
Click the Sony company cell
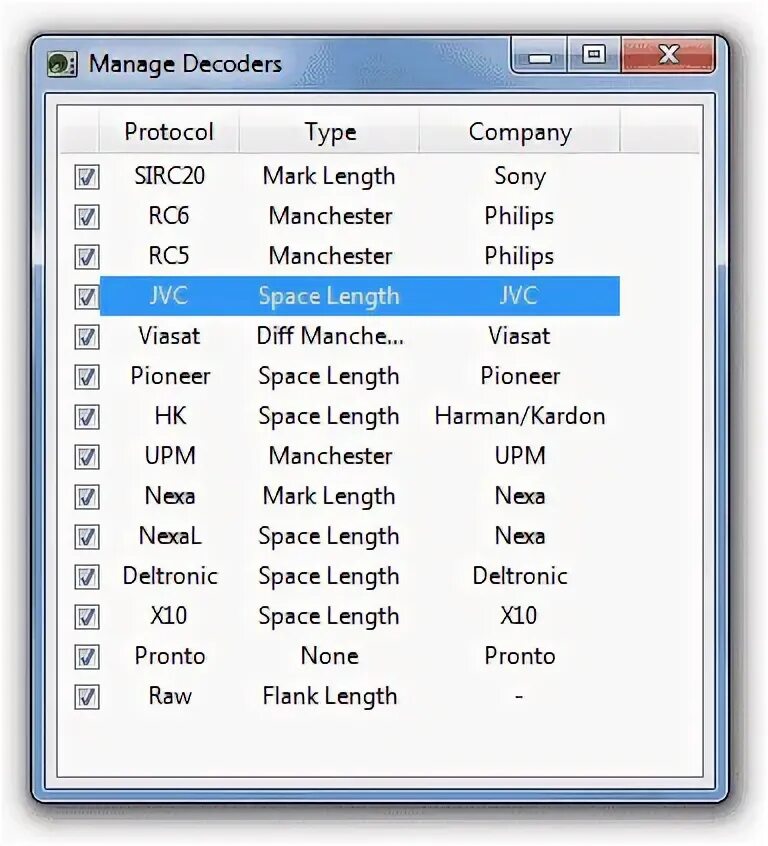point(520,177)
